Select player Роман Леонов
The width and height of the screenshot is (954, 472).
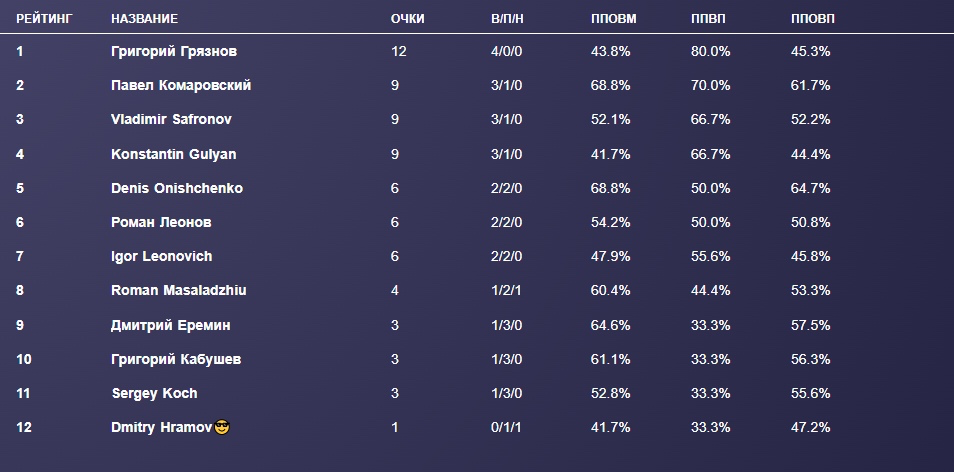[161, 222]
